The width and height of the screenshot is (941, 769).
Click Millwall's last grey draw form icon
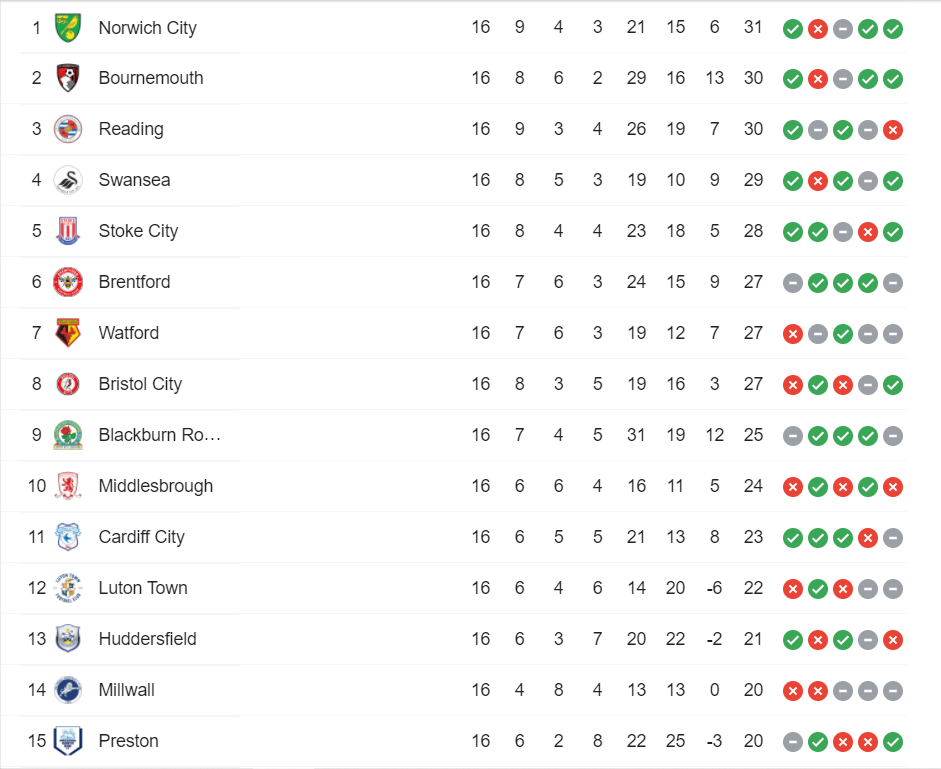click(x=893, y=691)
